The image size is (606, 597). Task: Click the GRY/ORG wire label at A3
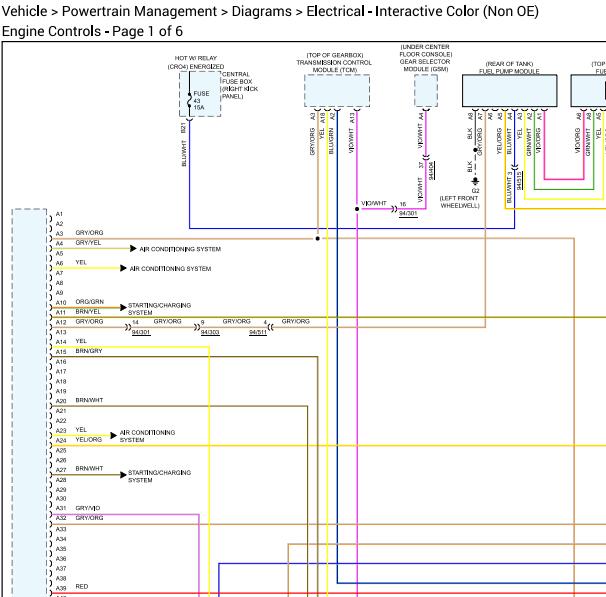[89, 233]
